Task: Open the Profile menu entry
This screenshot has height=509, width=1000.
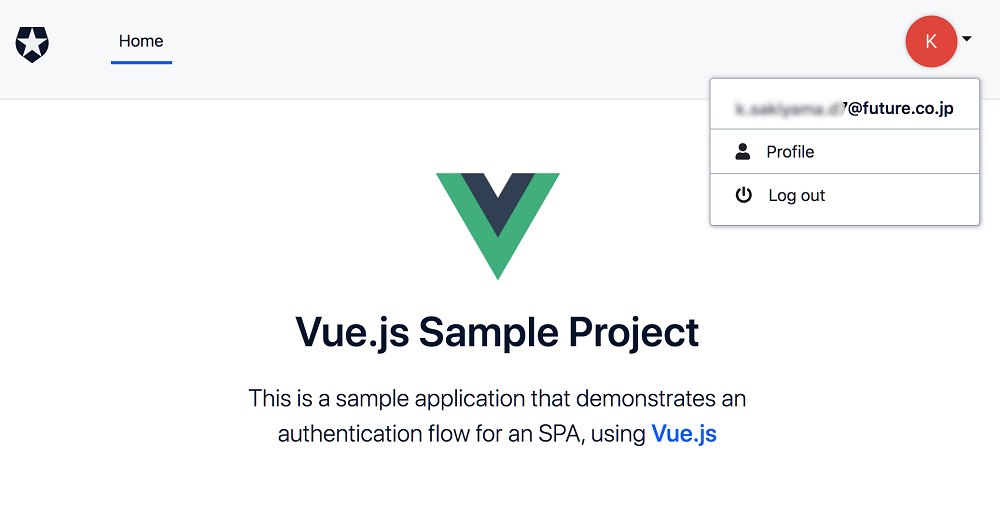Action: coord(844,152)
